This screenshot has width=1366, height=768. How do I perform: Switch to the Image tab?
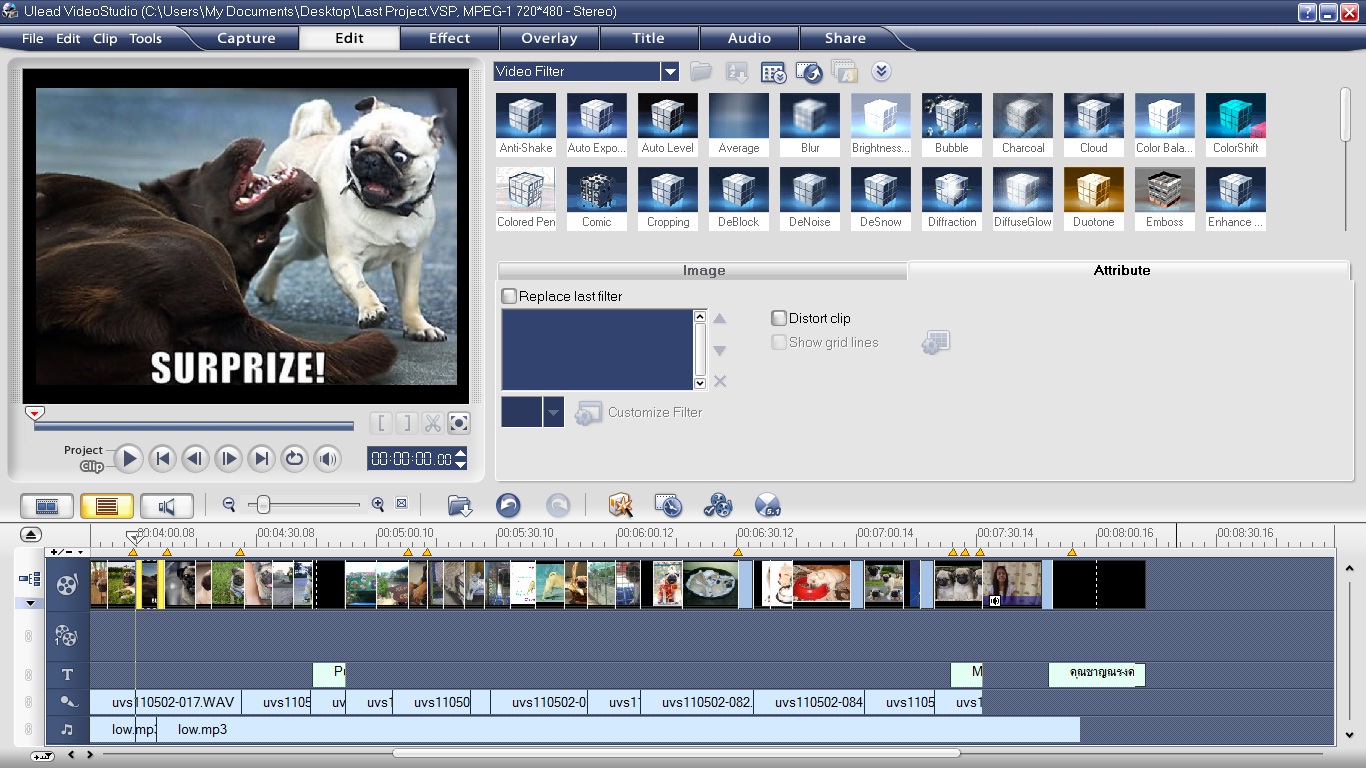click(x=703, y=271)
